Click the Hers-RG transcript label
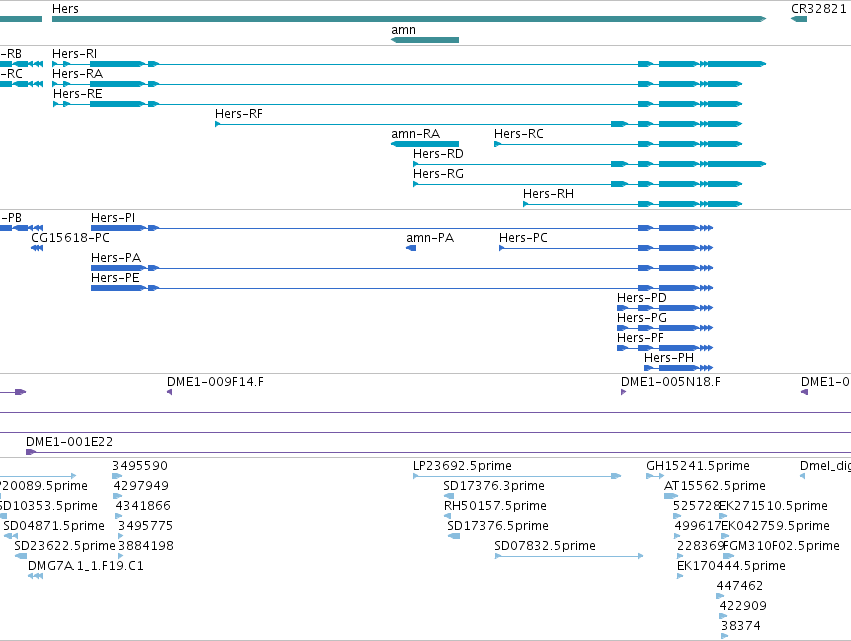The image size is (851, 641). [438, 174]
